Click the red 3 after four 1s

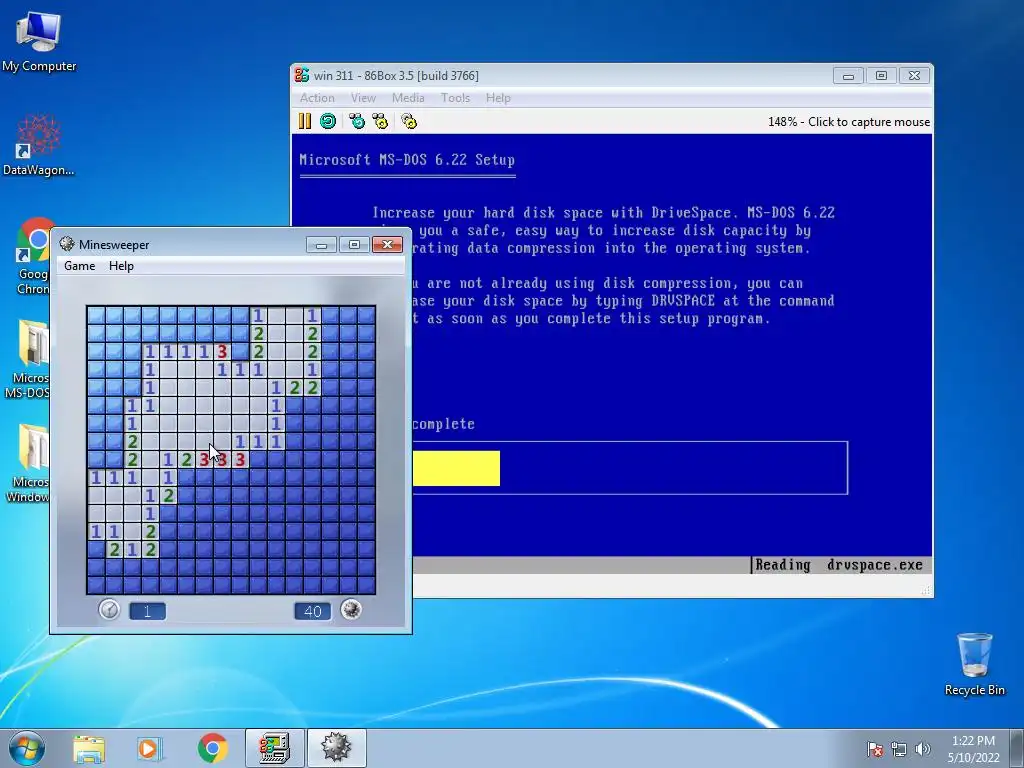(x=223, y=351)
